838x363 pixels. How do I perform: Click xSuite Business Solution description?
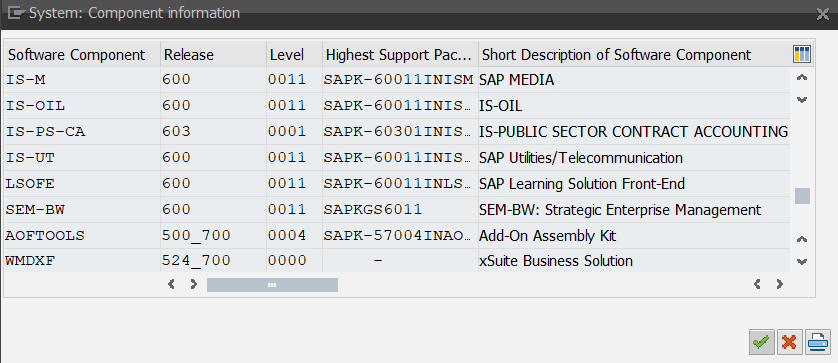634,261
